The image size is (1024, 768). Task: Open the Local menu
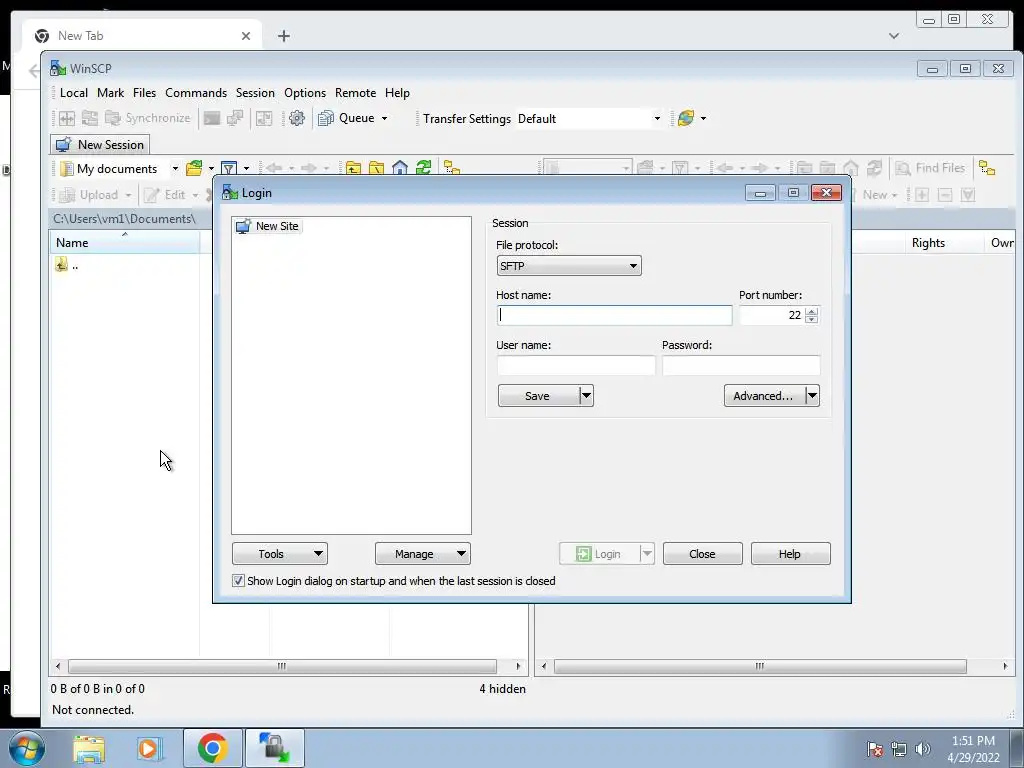pyautogui.click(x=74, y=93)
